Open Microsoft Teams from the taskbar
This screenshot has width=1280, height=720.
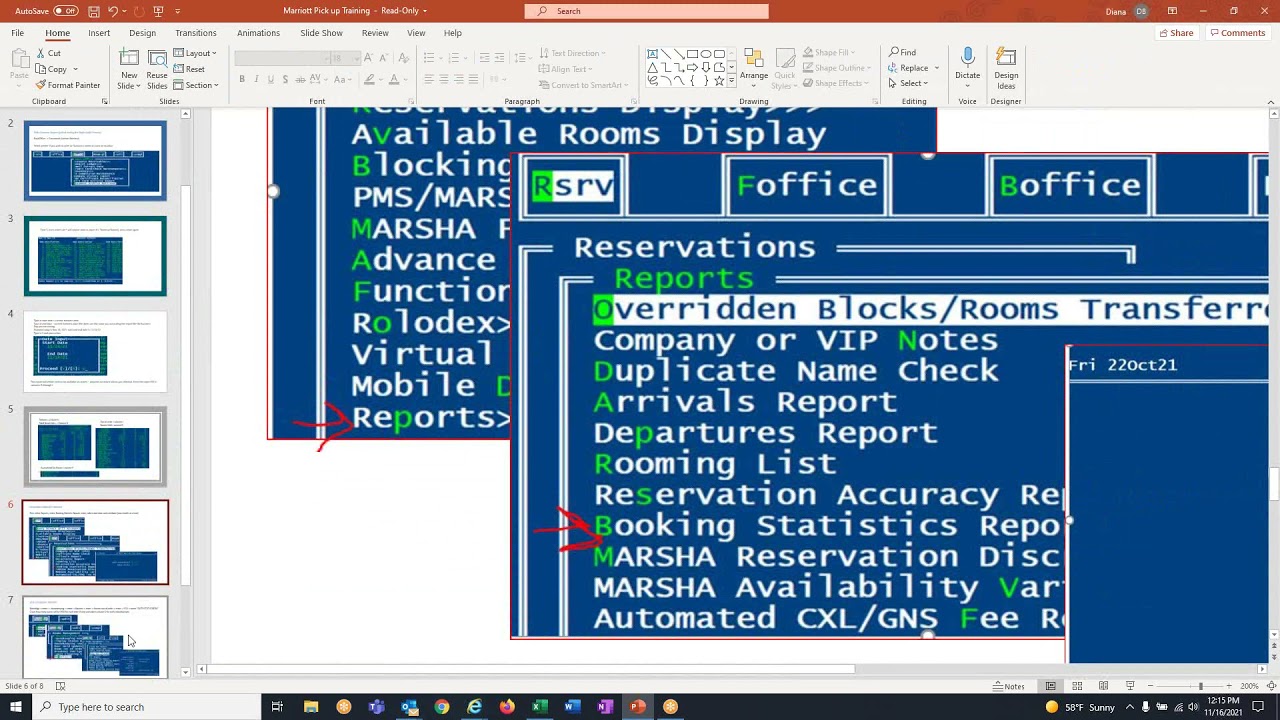376,707
